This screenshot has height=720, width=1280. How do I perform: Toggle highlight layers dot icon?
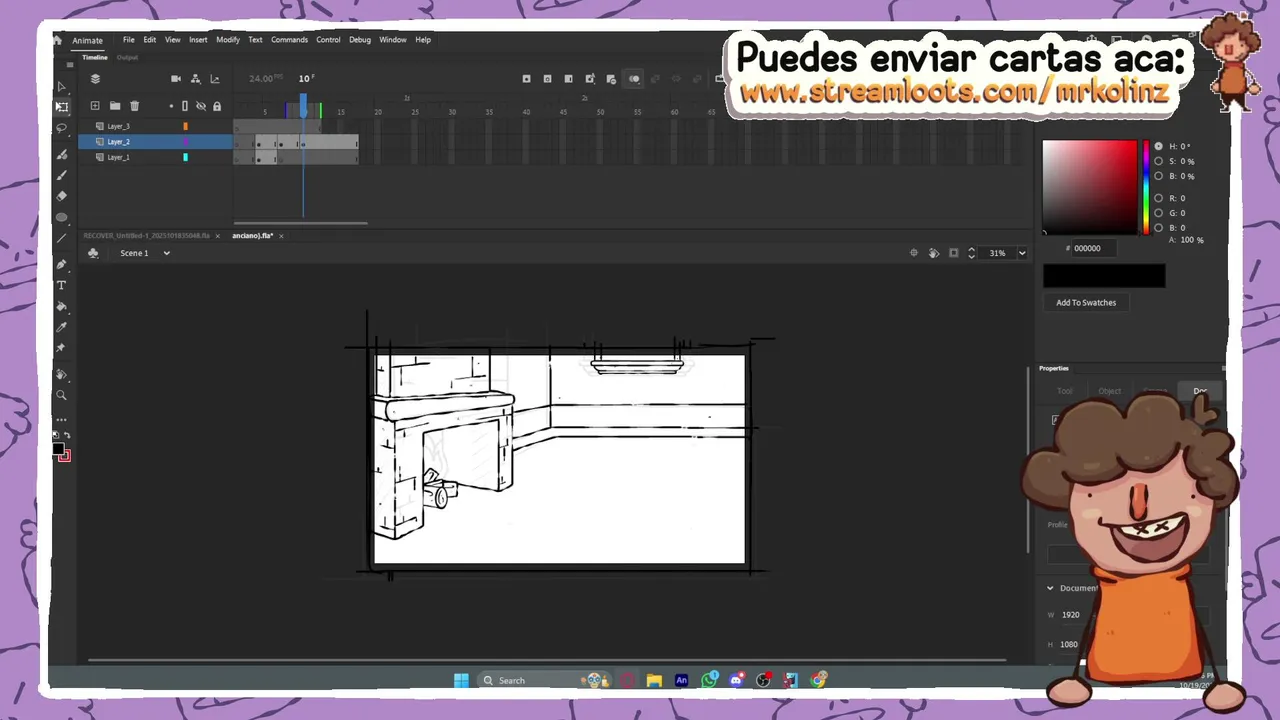[171, 106]
